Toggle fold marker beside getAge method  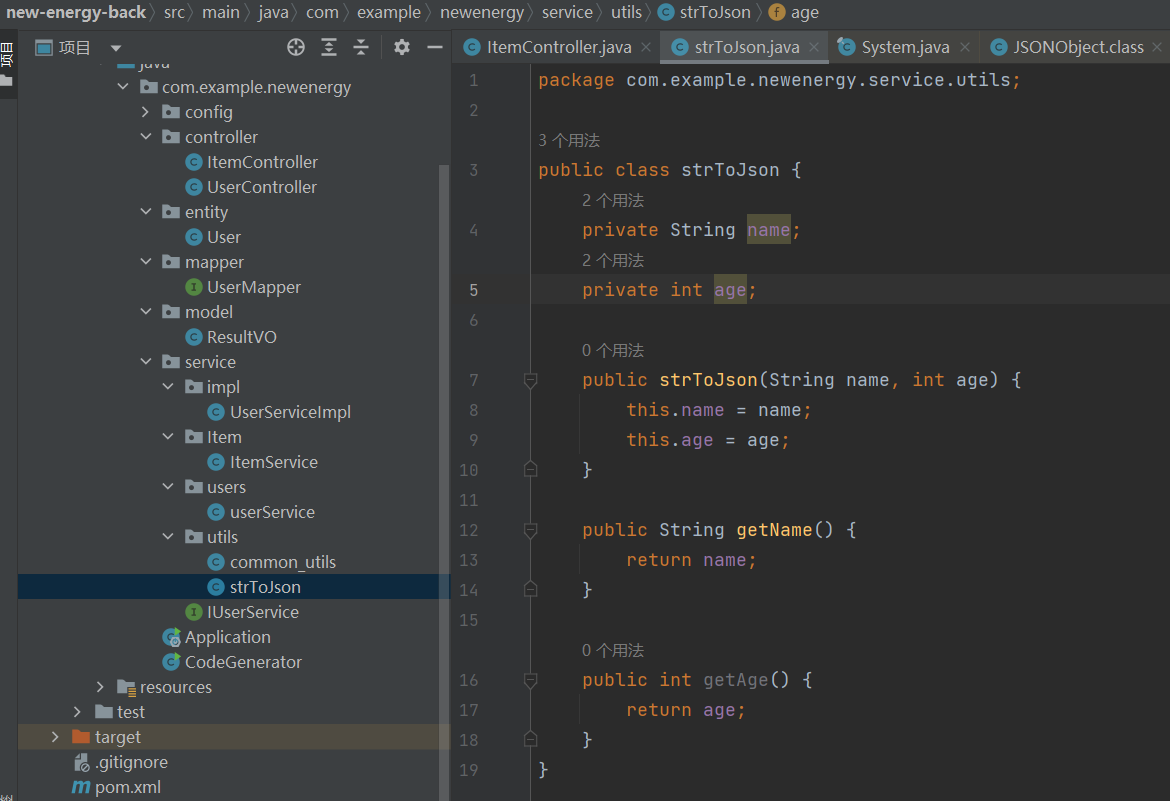tap(531, 680)
